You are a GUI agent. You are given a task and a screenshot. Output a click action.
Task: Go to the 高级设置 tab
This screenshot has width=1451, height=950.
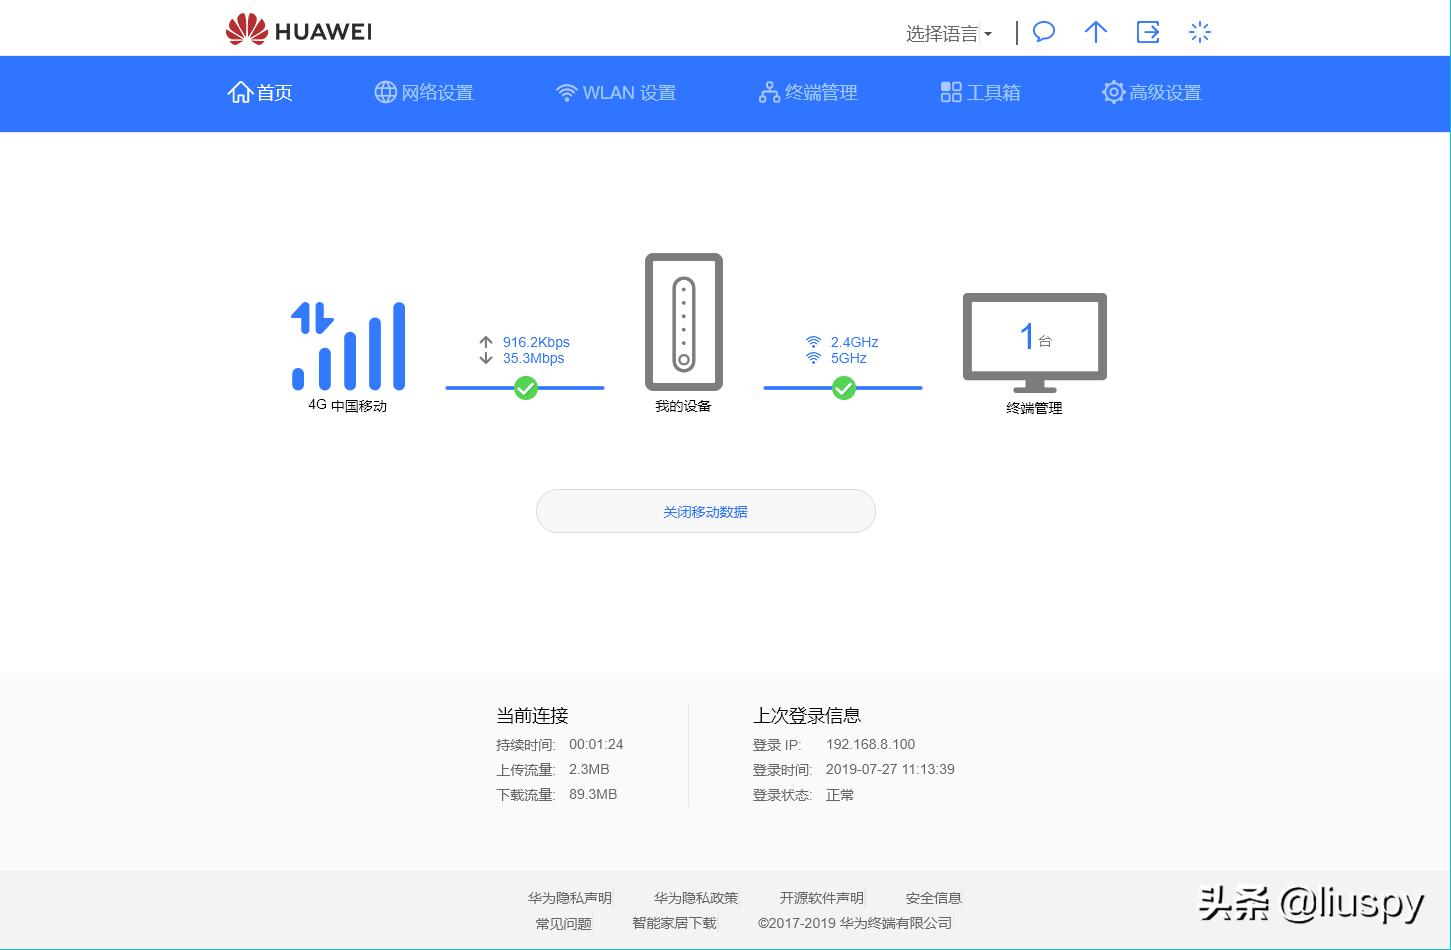[1151, 92]
